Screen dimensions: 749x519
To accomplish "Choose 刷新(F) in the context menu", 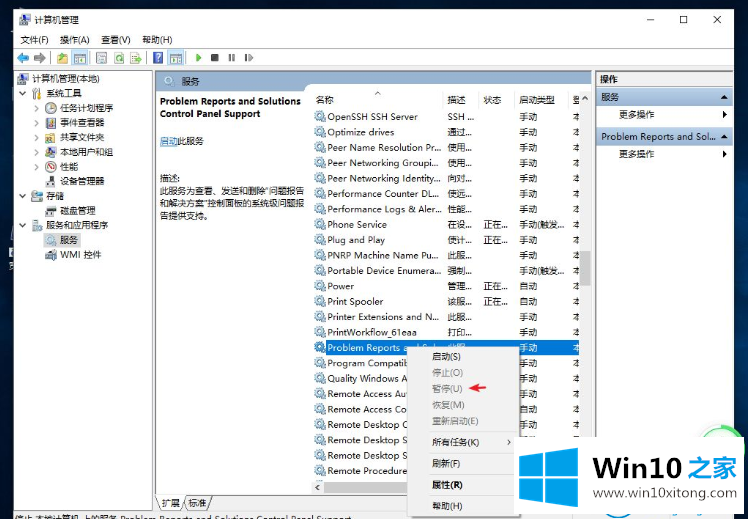I will 446,463.
